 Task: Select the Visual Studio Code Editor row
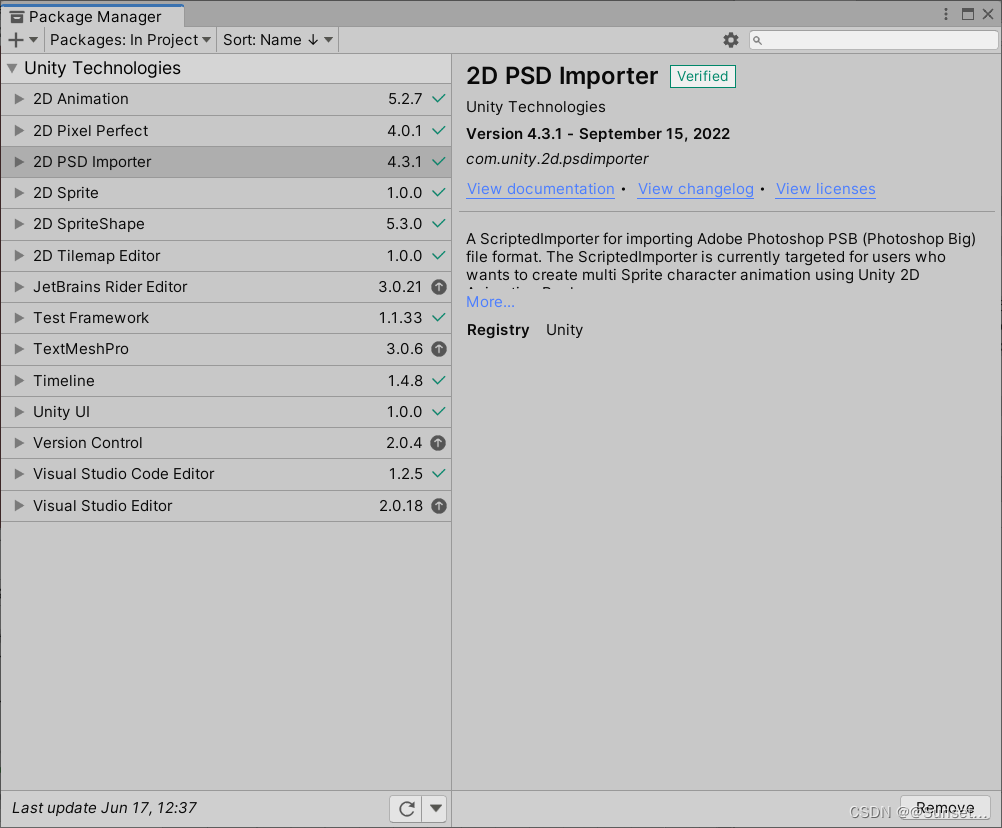(x=226, y=473)
